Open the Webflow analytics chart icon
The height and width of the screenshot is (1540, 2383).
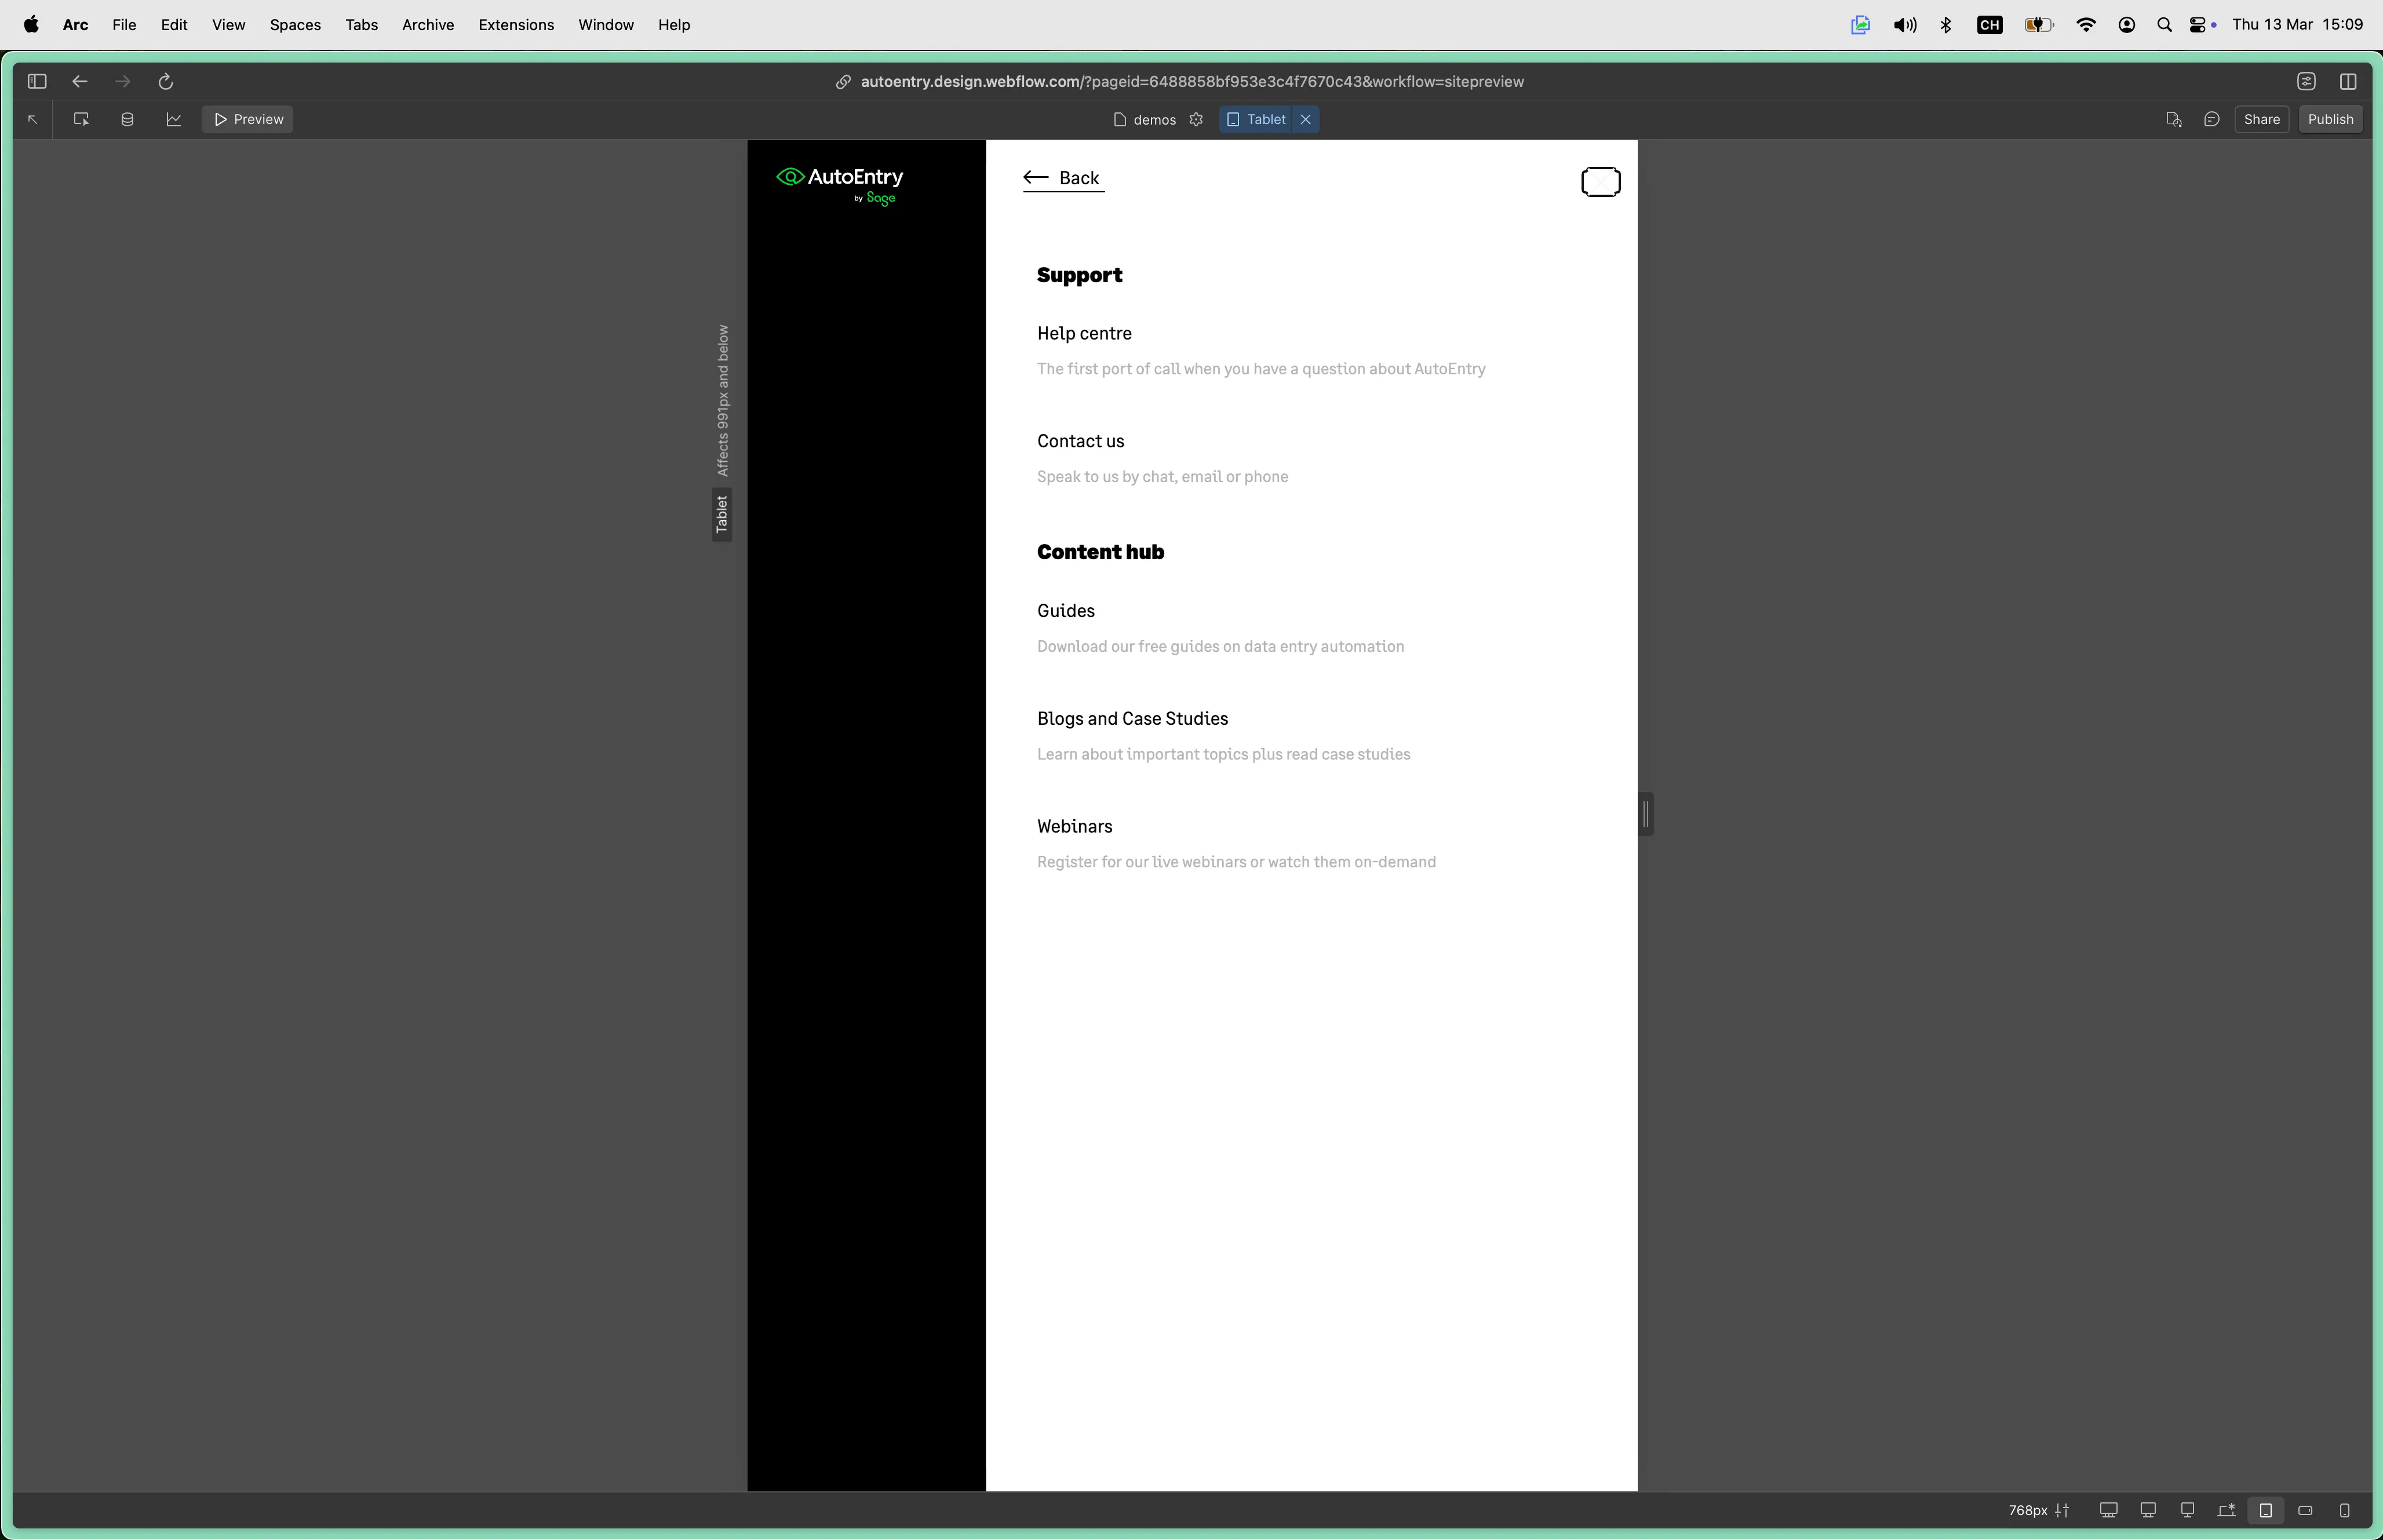tap(174, 119)
